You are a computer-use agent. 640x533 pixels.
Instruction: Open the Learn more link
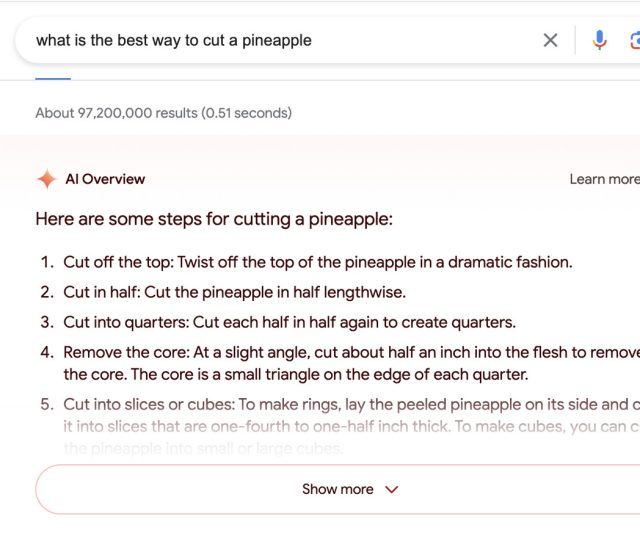click(604, 179)
